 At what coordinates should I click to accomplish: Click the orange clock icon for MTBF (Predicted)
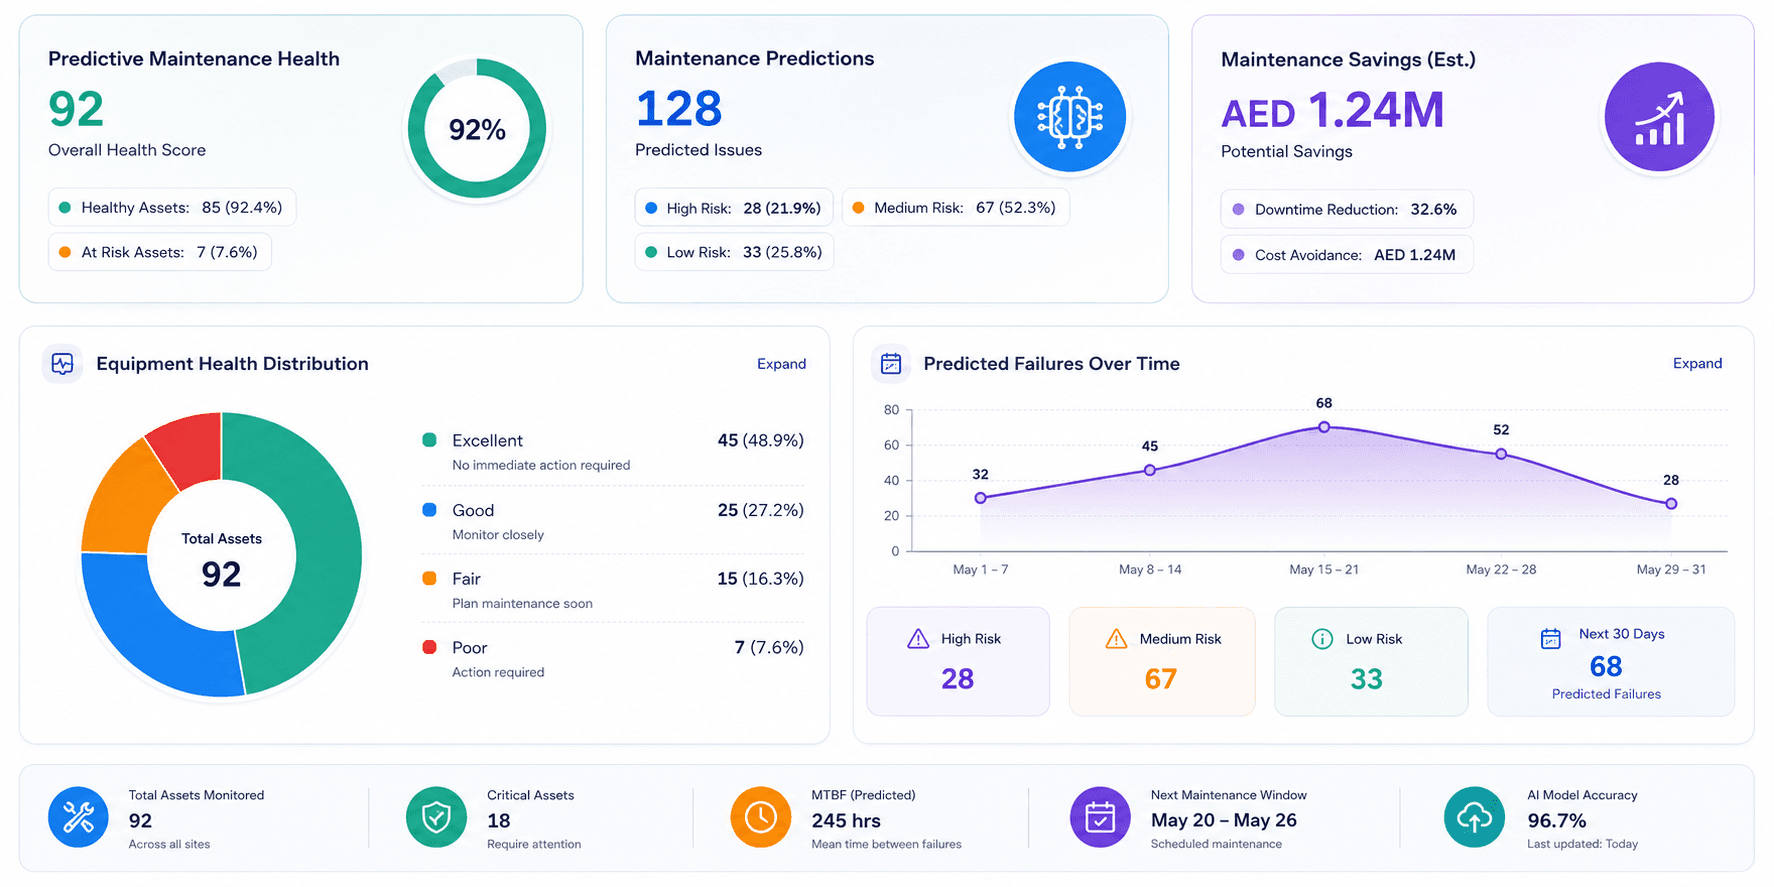(x=761, y=817)
